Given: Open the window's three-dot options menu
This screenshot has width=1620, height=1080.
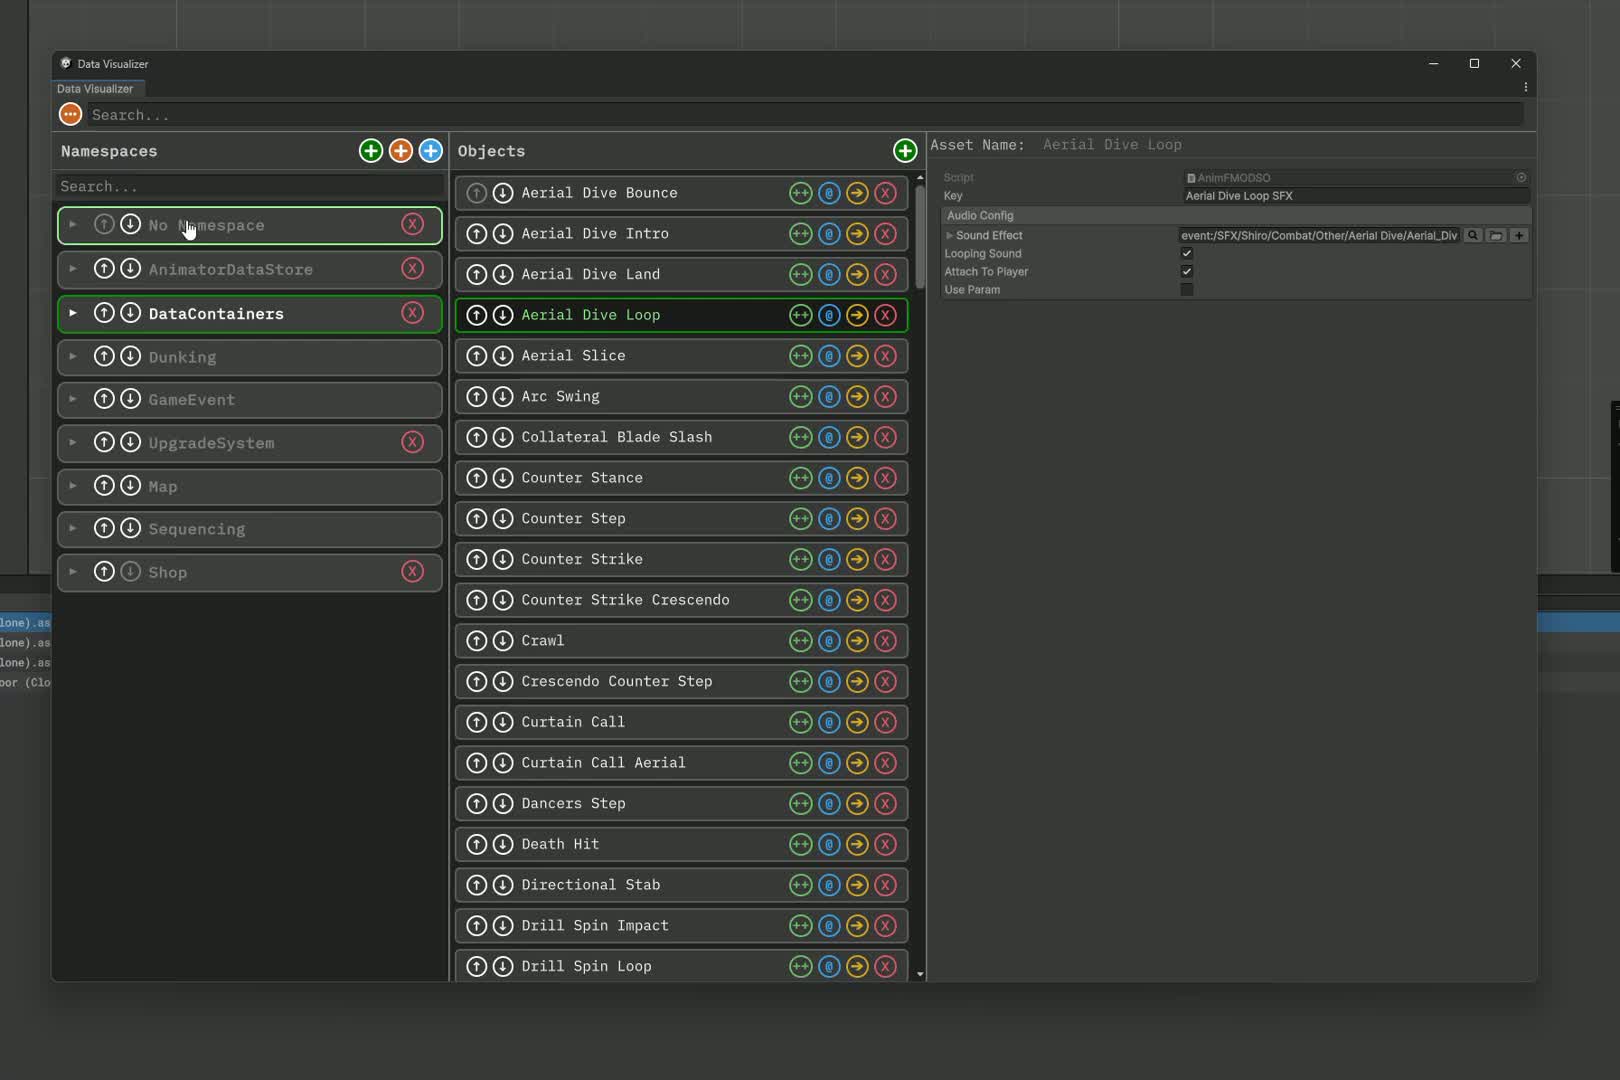Looking at the screenshot, I should 1525,88.
